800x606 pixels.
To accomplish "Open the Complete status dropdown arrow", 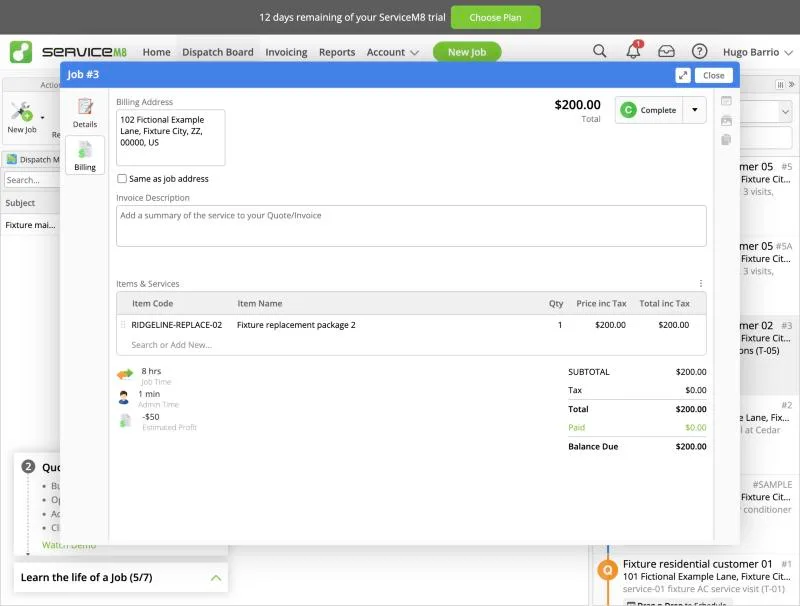I will coord(694,110).
